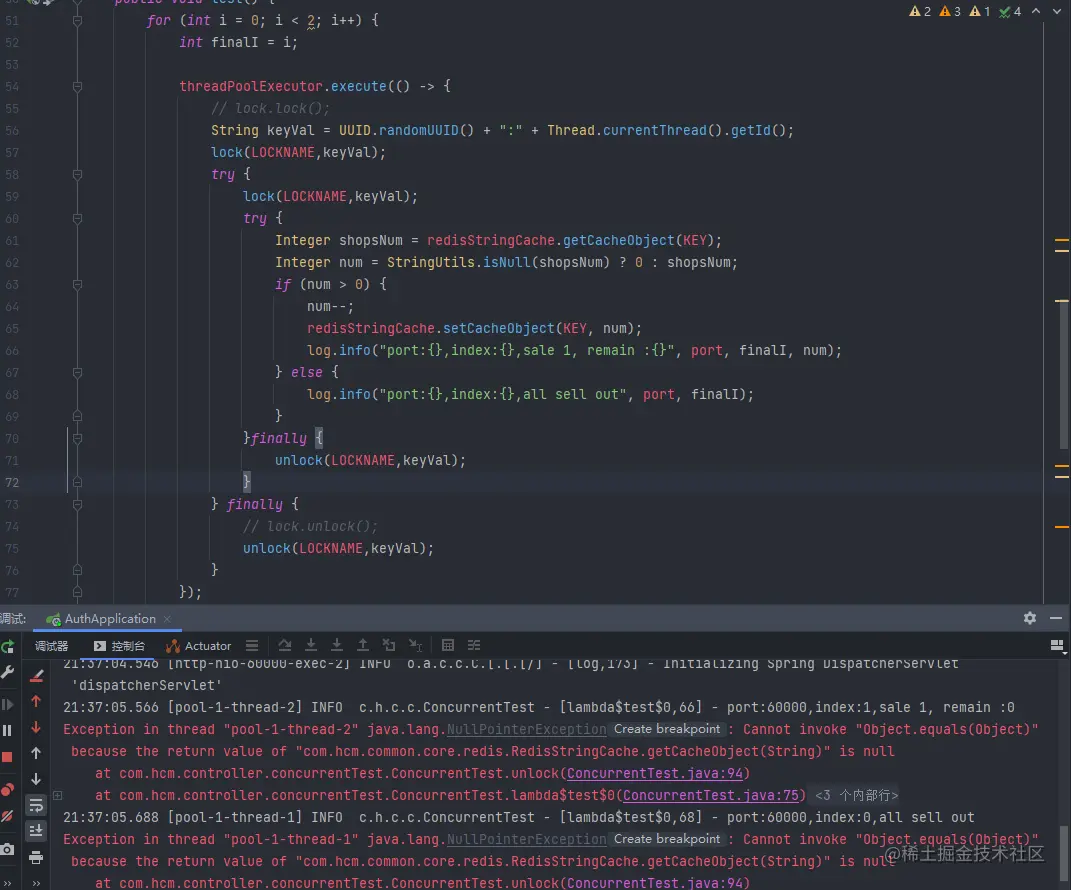Collapse the outer try block at line 58
The image size is (1071, 890).
77,175
